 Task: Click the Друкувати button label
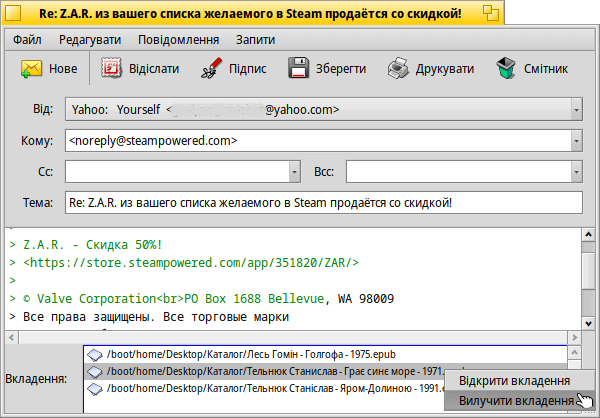pos(445,69)
